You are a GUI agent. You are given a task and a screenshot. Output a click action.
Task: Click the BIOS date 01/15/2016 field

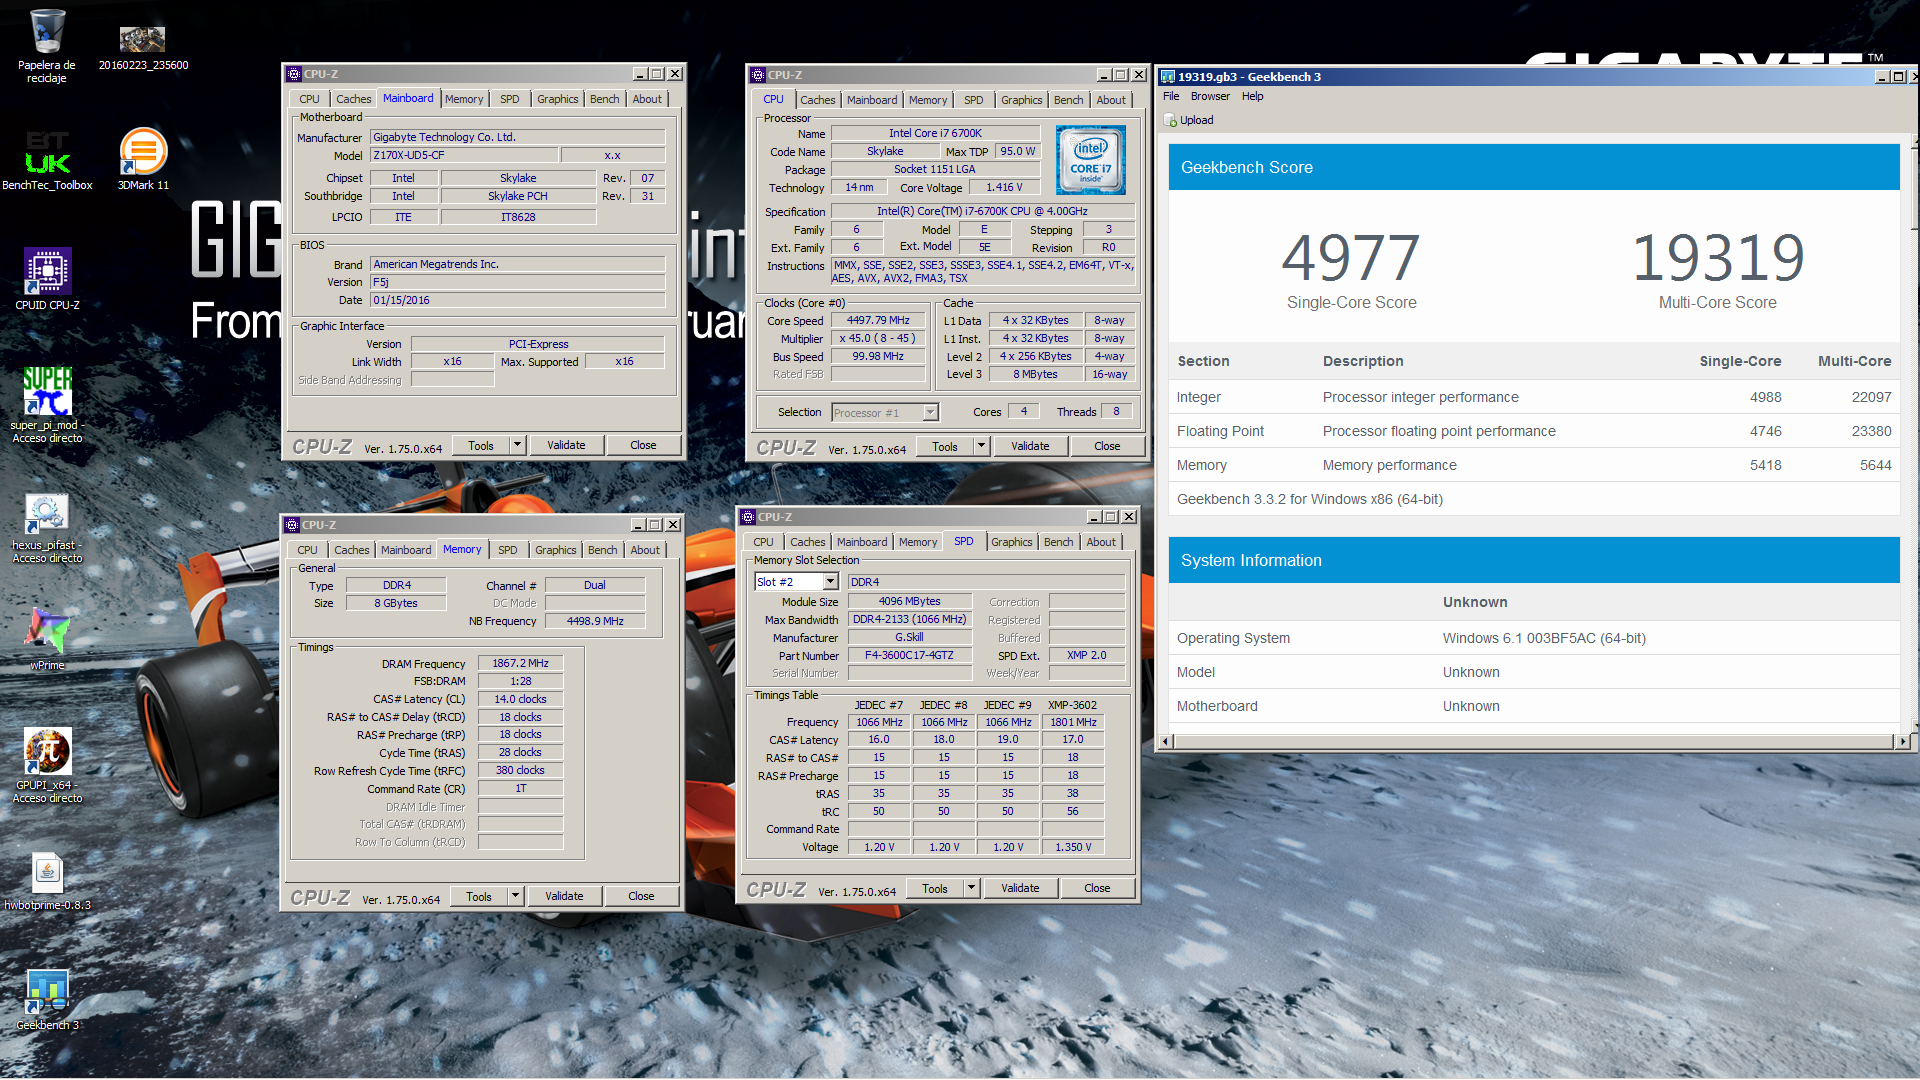pos(517,300)
